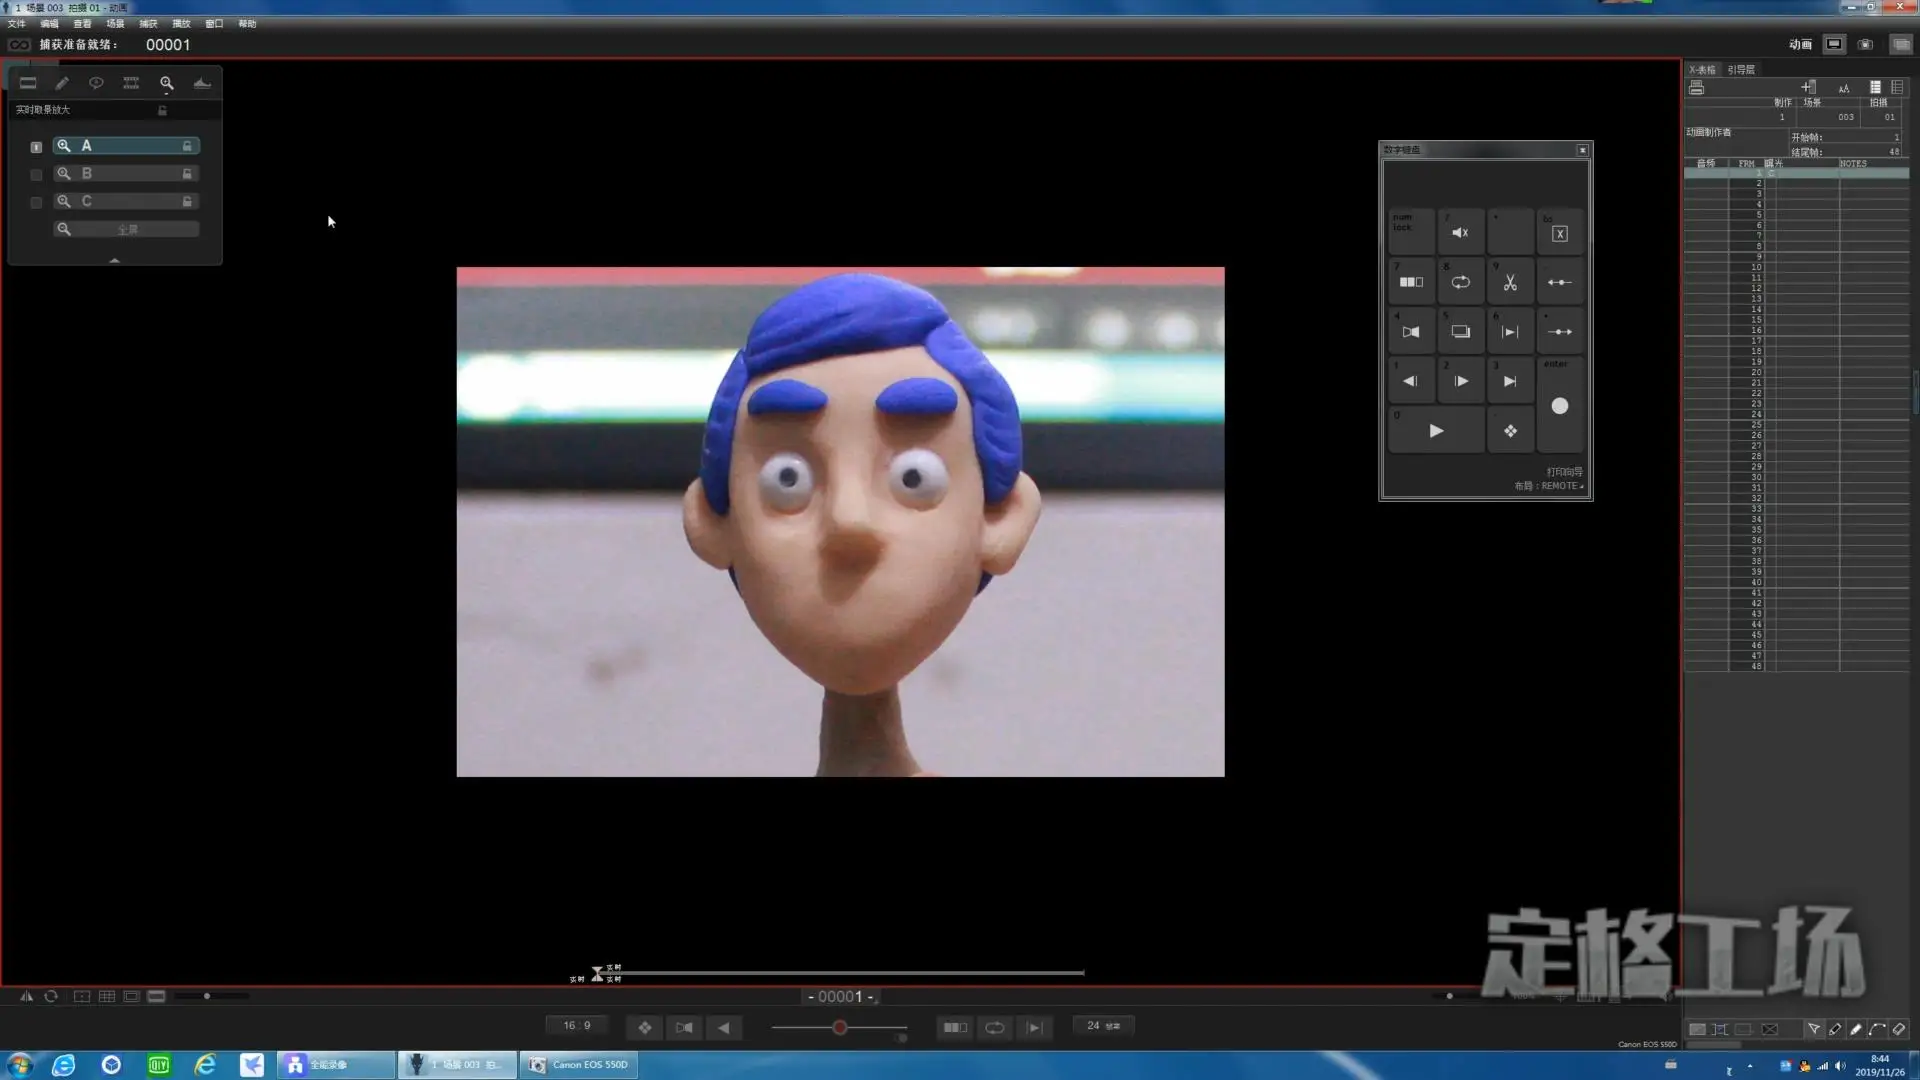The width and height of the screenshot is (1920, 1080).
Task: Select the composition guides tool icon
Action: tap(28, 83)
